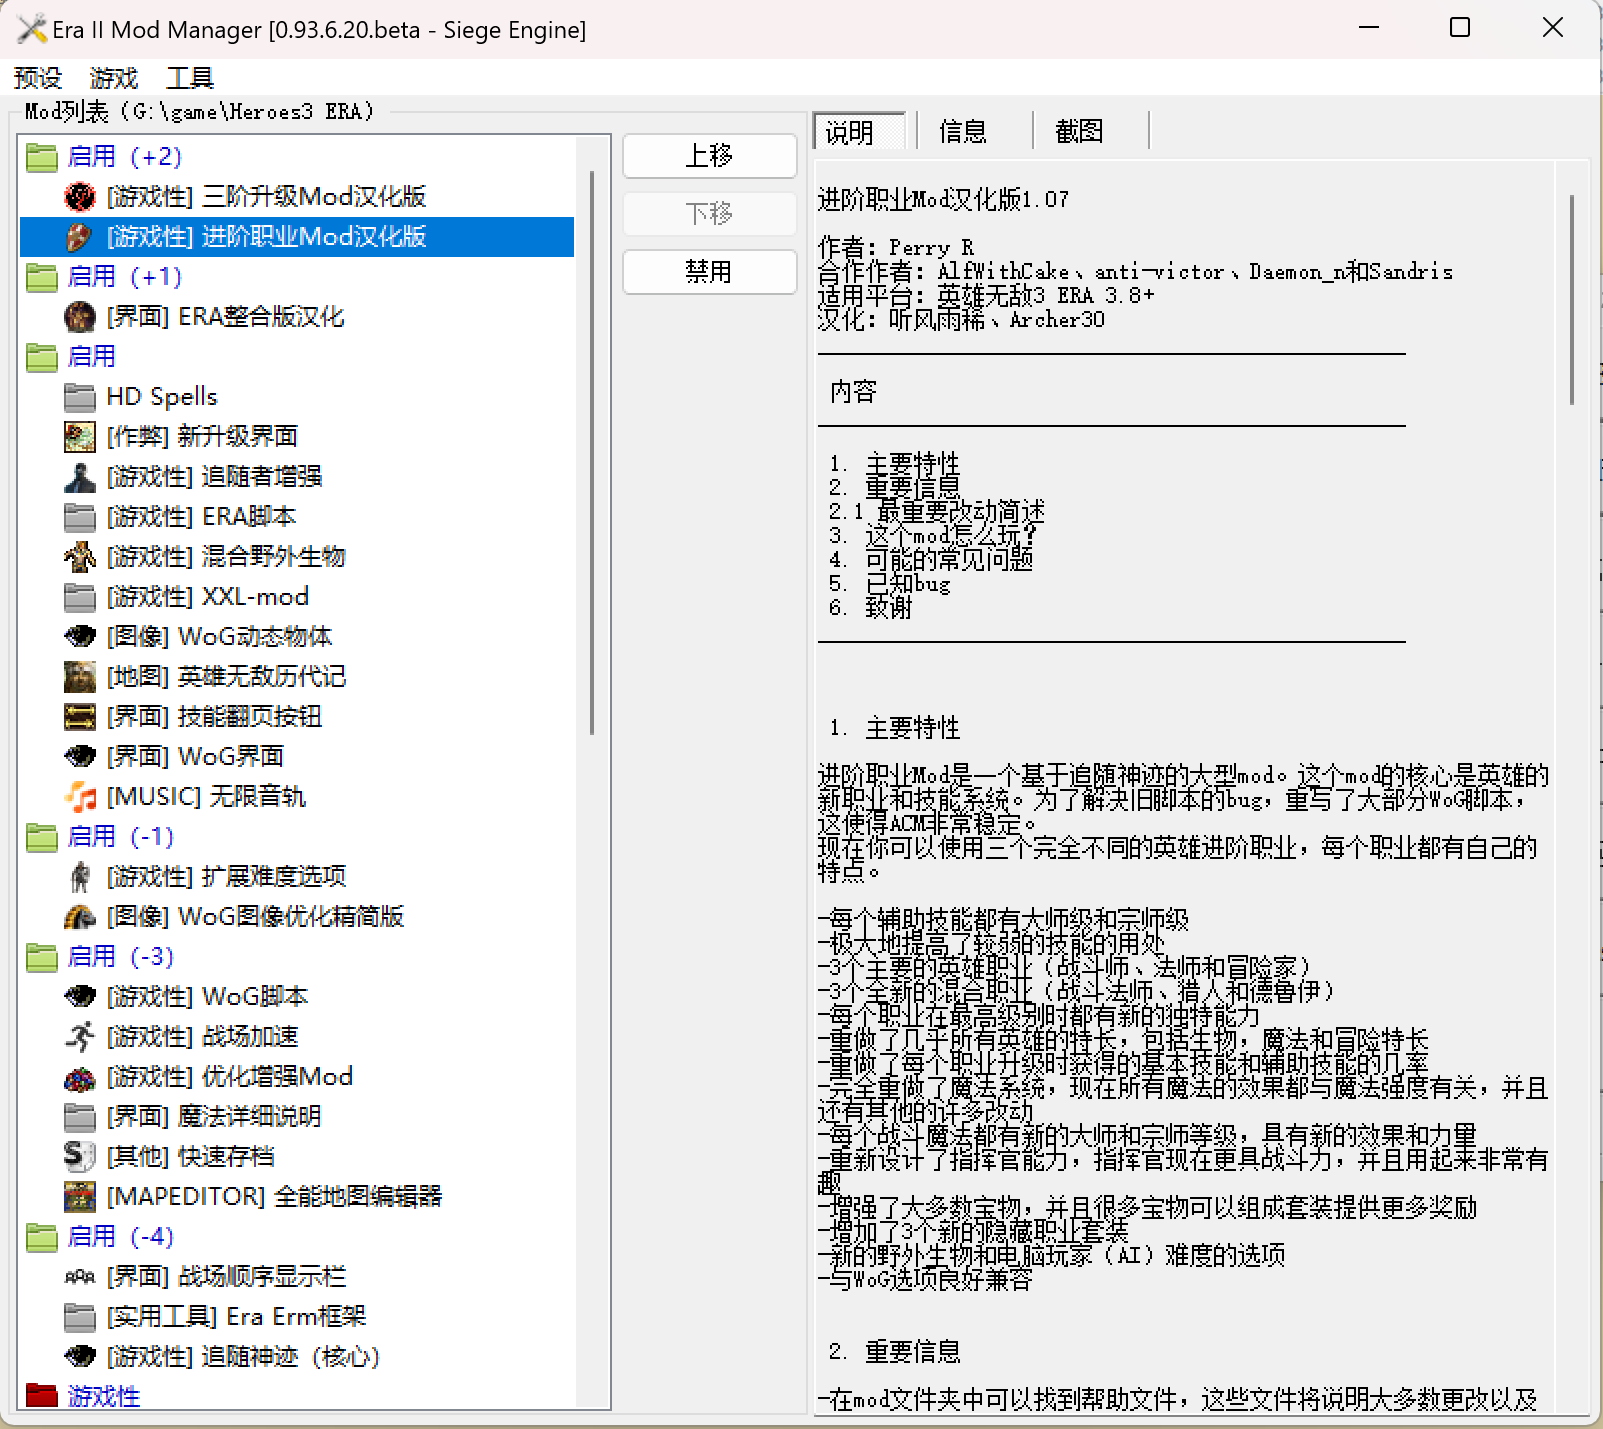Open the 预设 menu
The image size is (1603, 1429).
(38, 78)
